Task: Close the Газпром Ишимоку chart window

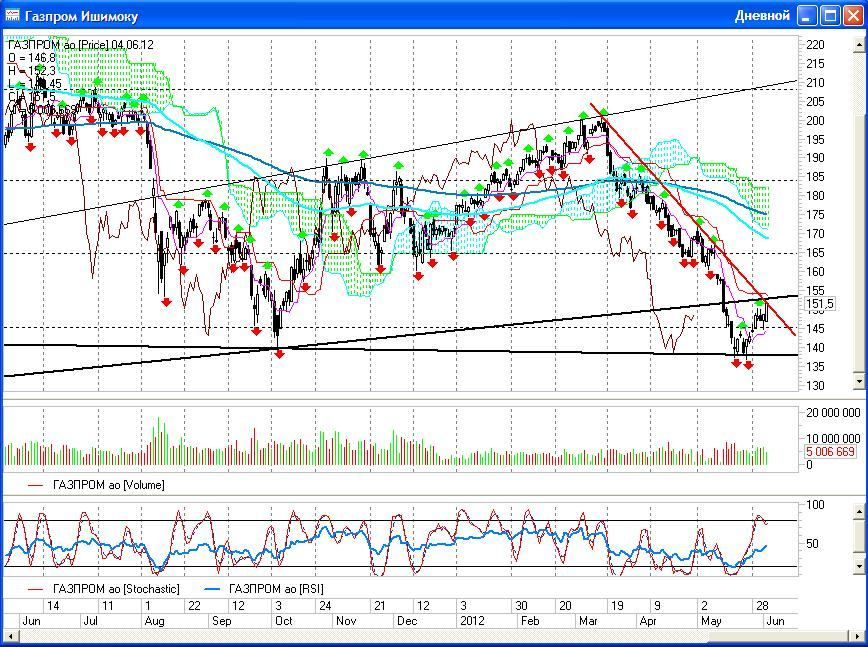Action: [x=853, y=15]
